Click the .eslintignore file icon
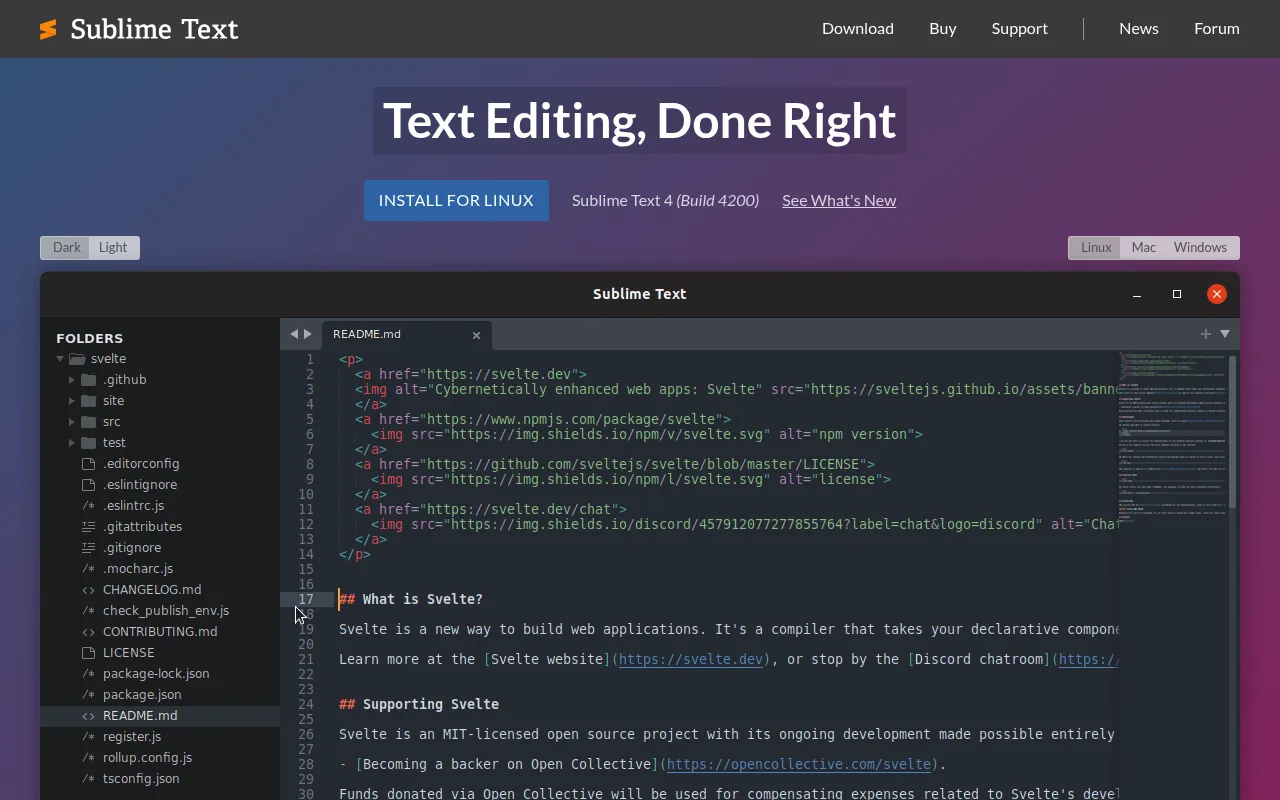This screenshot has height=800, width=1280. pyautogui.click(x=88, y=485)
